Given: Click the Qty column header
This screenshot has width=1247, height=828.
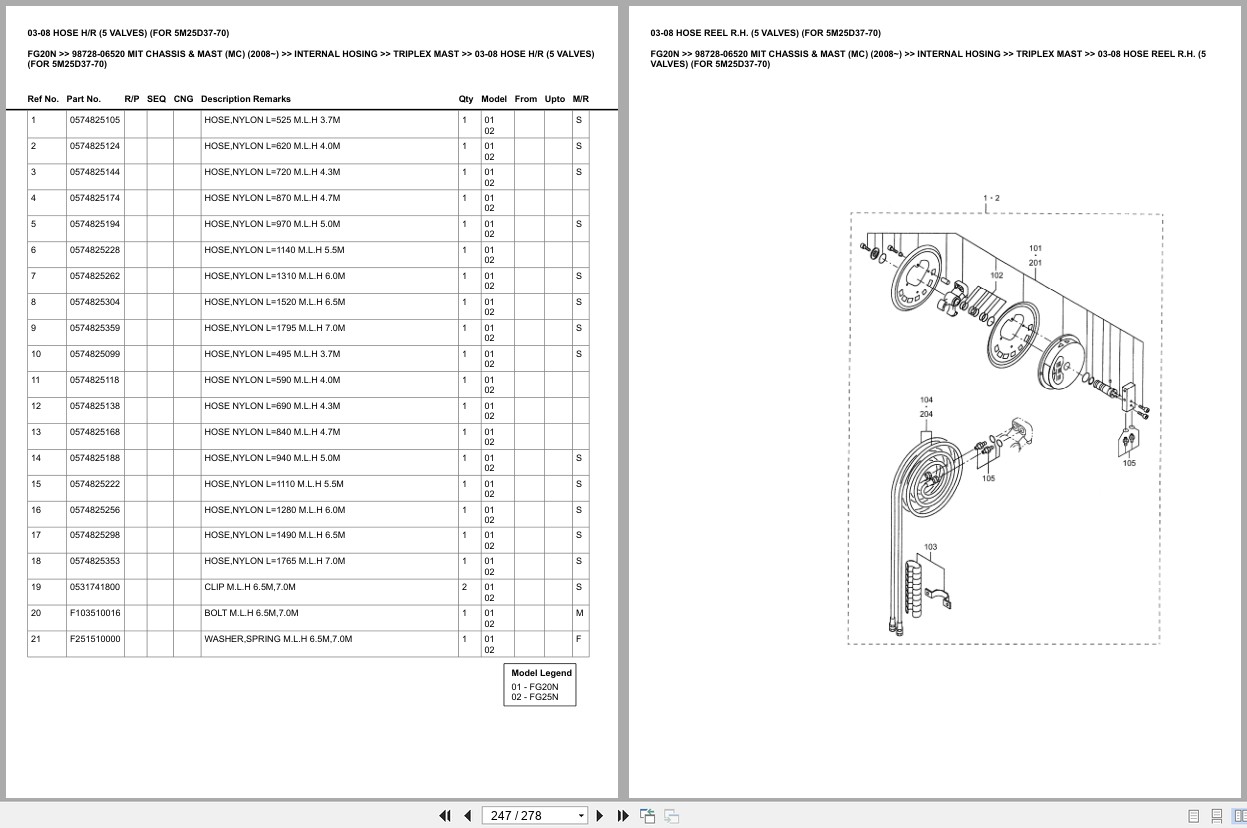Looking at the screenshot, I should click(466, 99).
